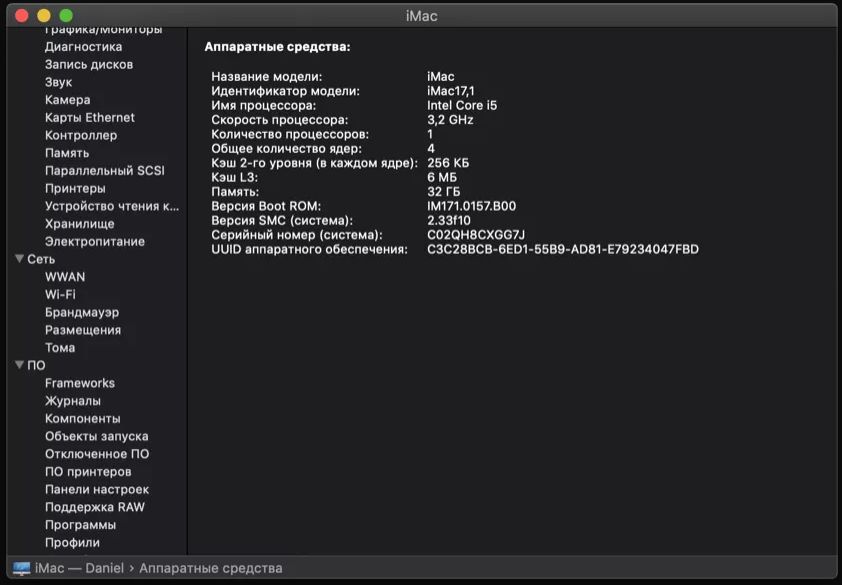Click the Название модели: label
842x585 pixels.
point(267,77)
